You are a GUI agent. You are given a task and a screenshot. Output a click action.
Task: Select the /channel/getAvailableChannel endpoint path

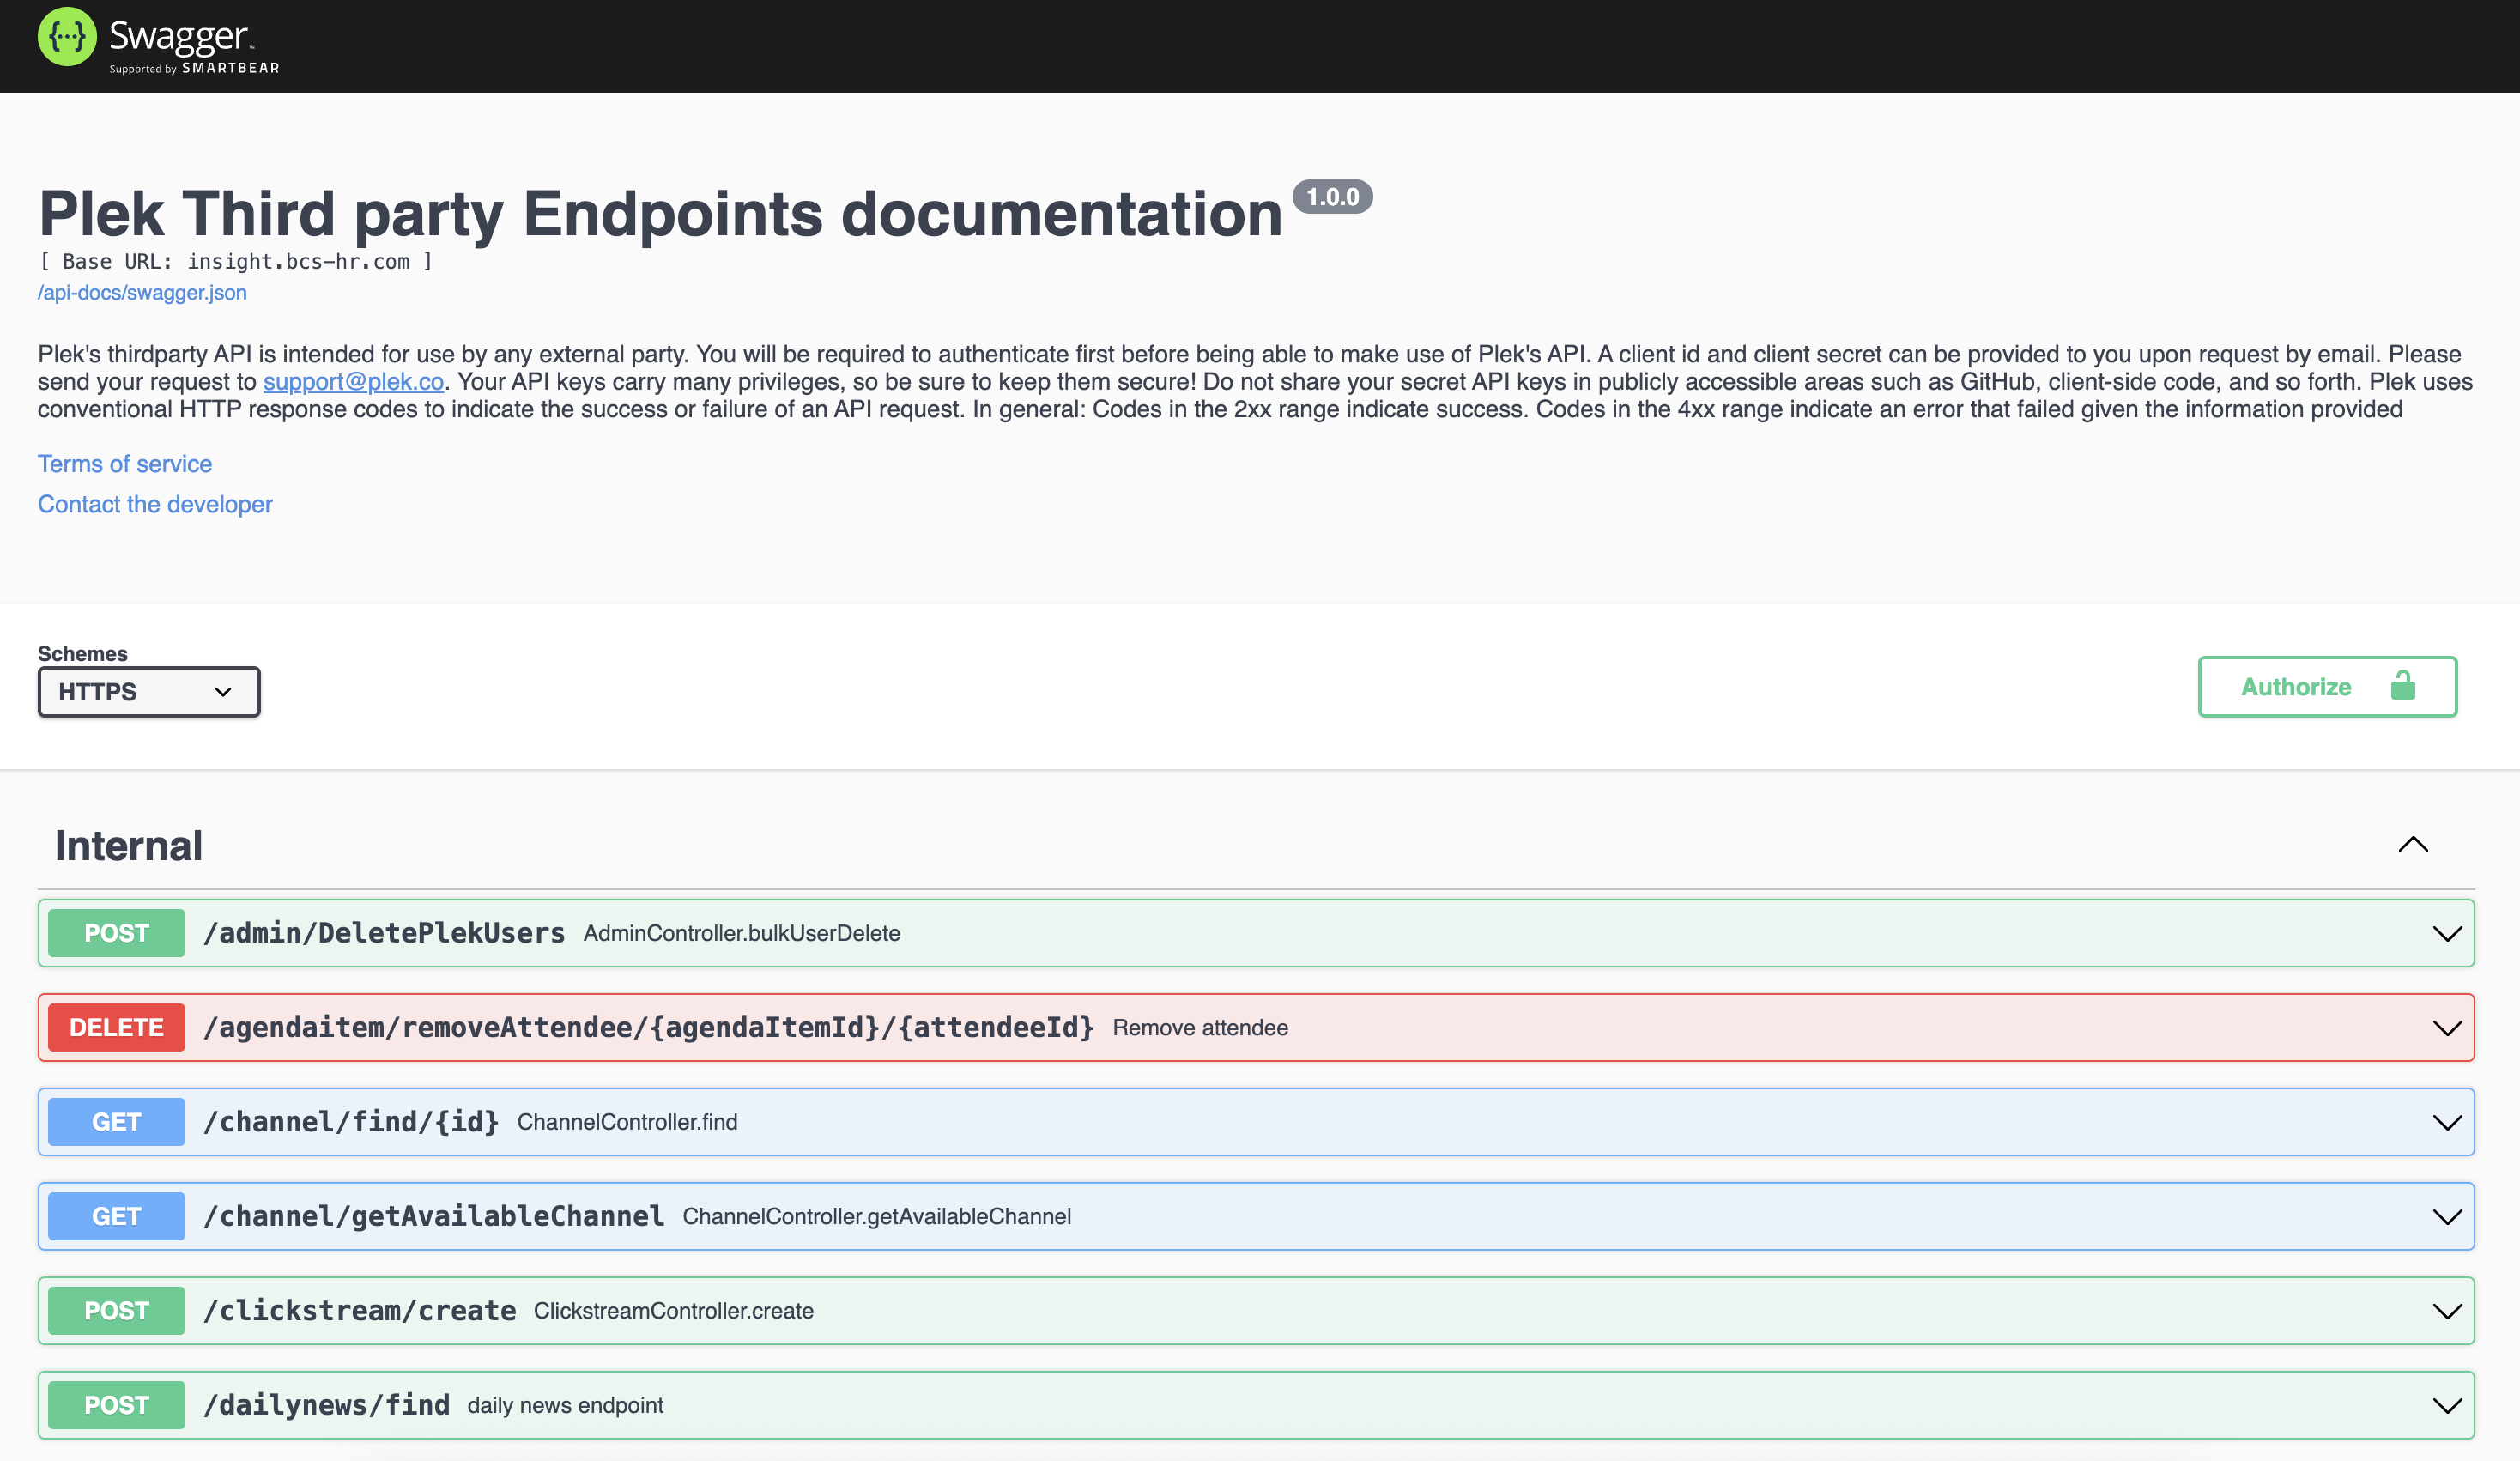434,1216
